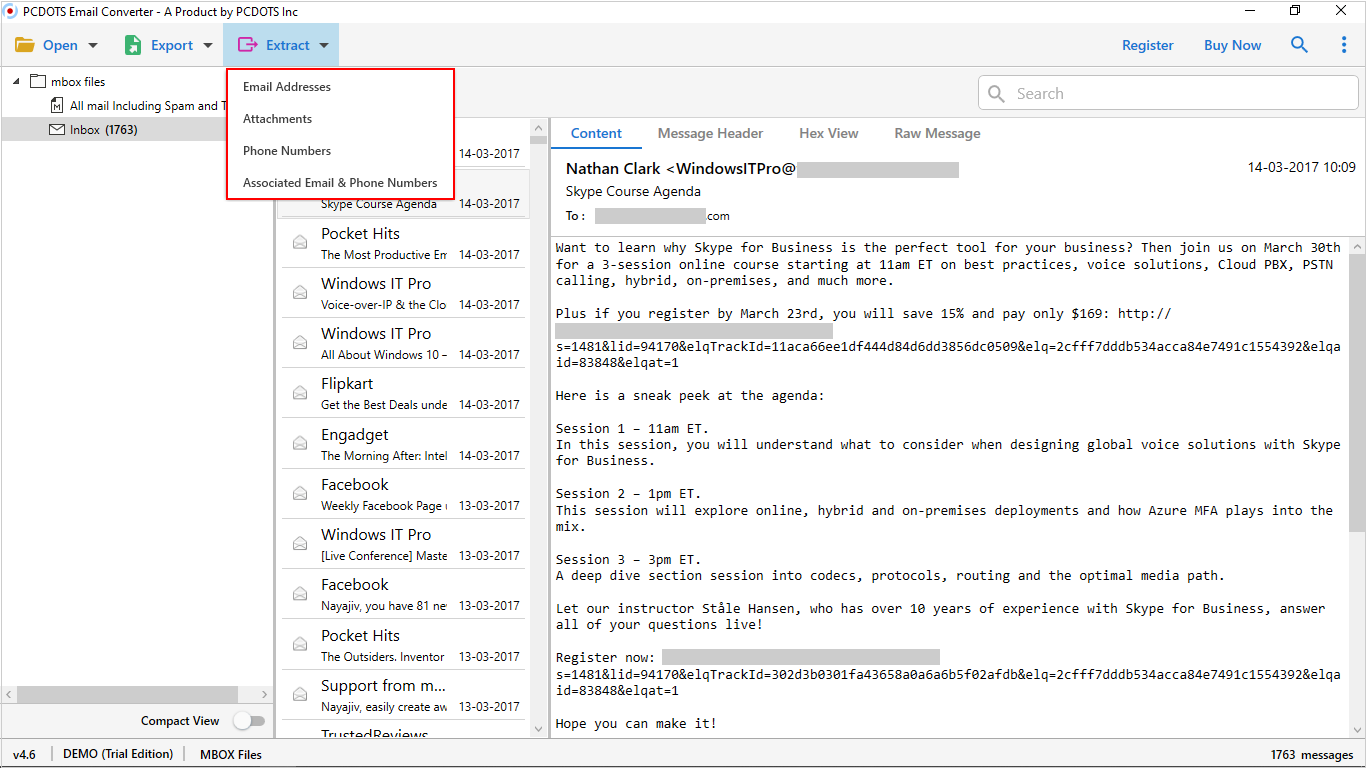
Task: Click the MBOX Files status bar label
Action: click(x=231, y=754)
